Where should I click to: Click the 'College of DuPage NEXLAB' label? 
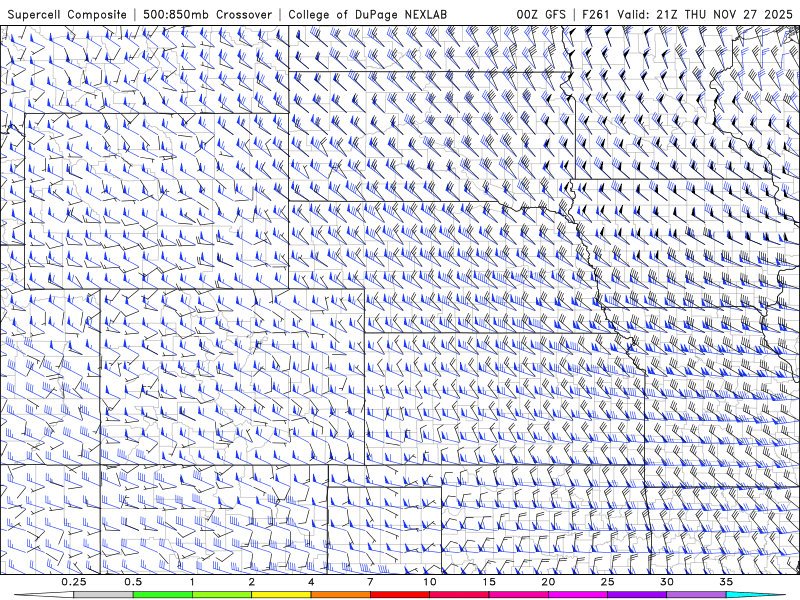(x=367, y=15)
